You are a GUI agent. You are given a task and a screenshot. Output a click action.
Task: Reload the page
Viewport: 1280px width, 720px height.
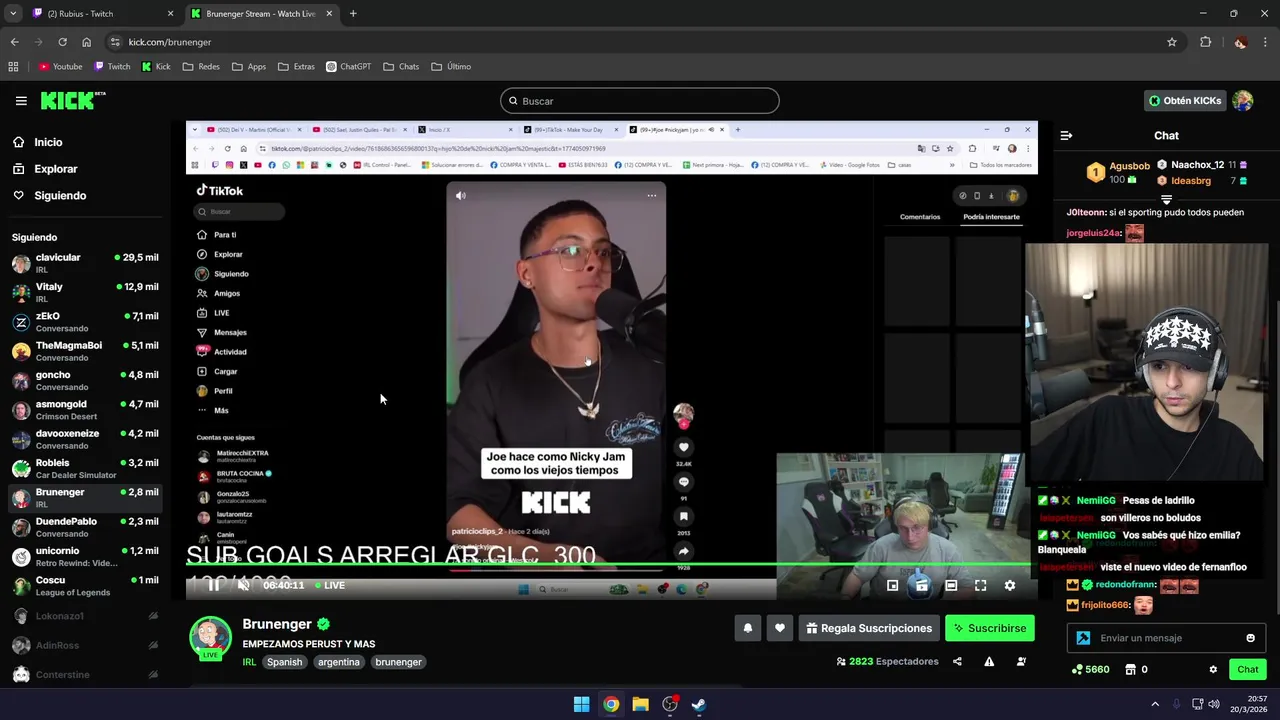tap(62, 42)
